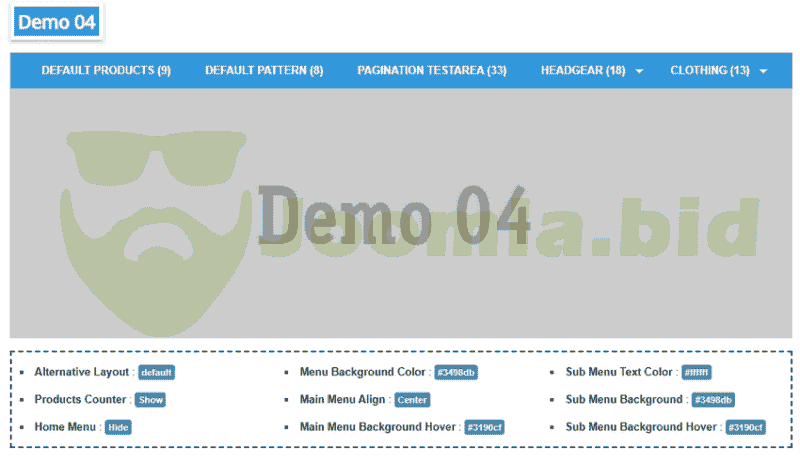The image size is (800, 464).
Task: Click the Headgear (18) menu item
Action: click(x=583, y=71)
